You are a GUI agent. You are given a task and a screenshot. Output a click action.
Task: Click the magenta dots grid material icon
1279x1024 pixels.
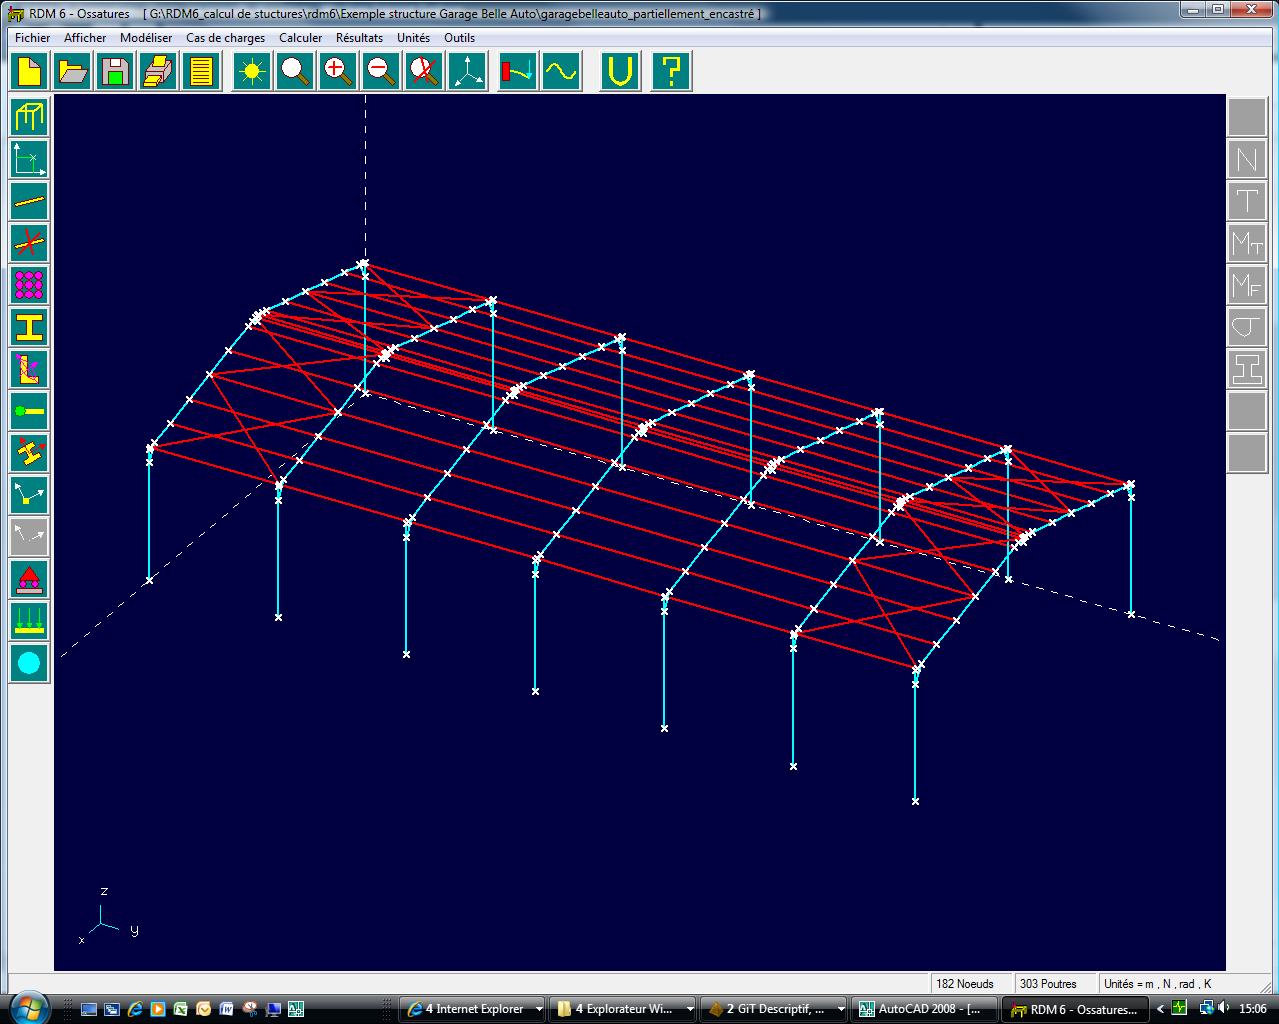tap(29, 285)
